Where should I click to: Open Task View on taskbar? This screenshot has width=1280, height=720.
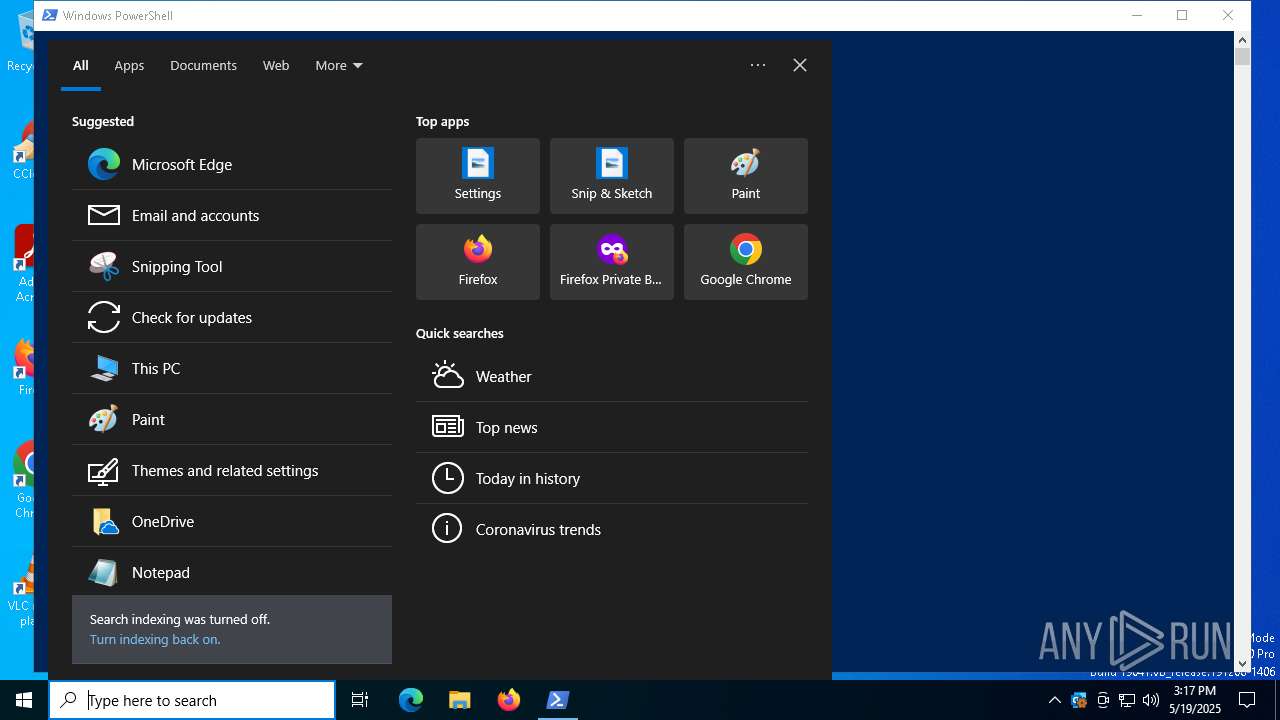click(360, 700)
